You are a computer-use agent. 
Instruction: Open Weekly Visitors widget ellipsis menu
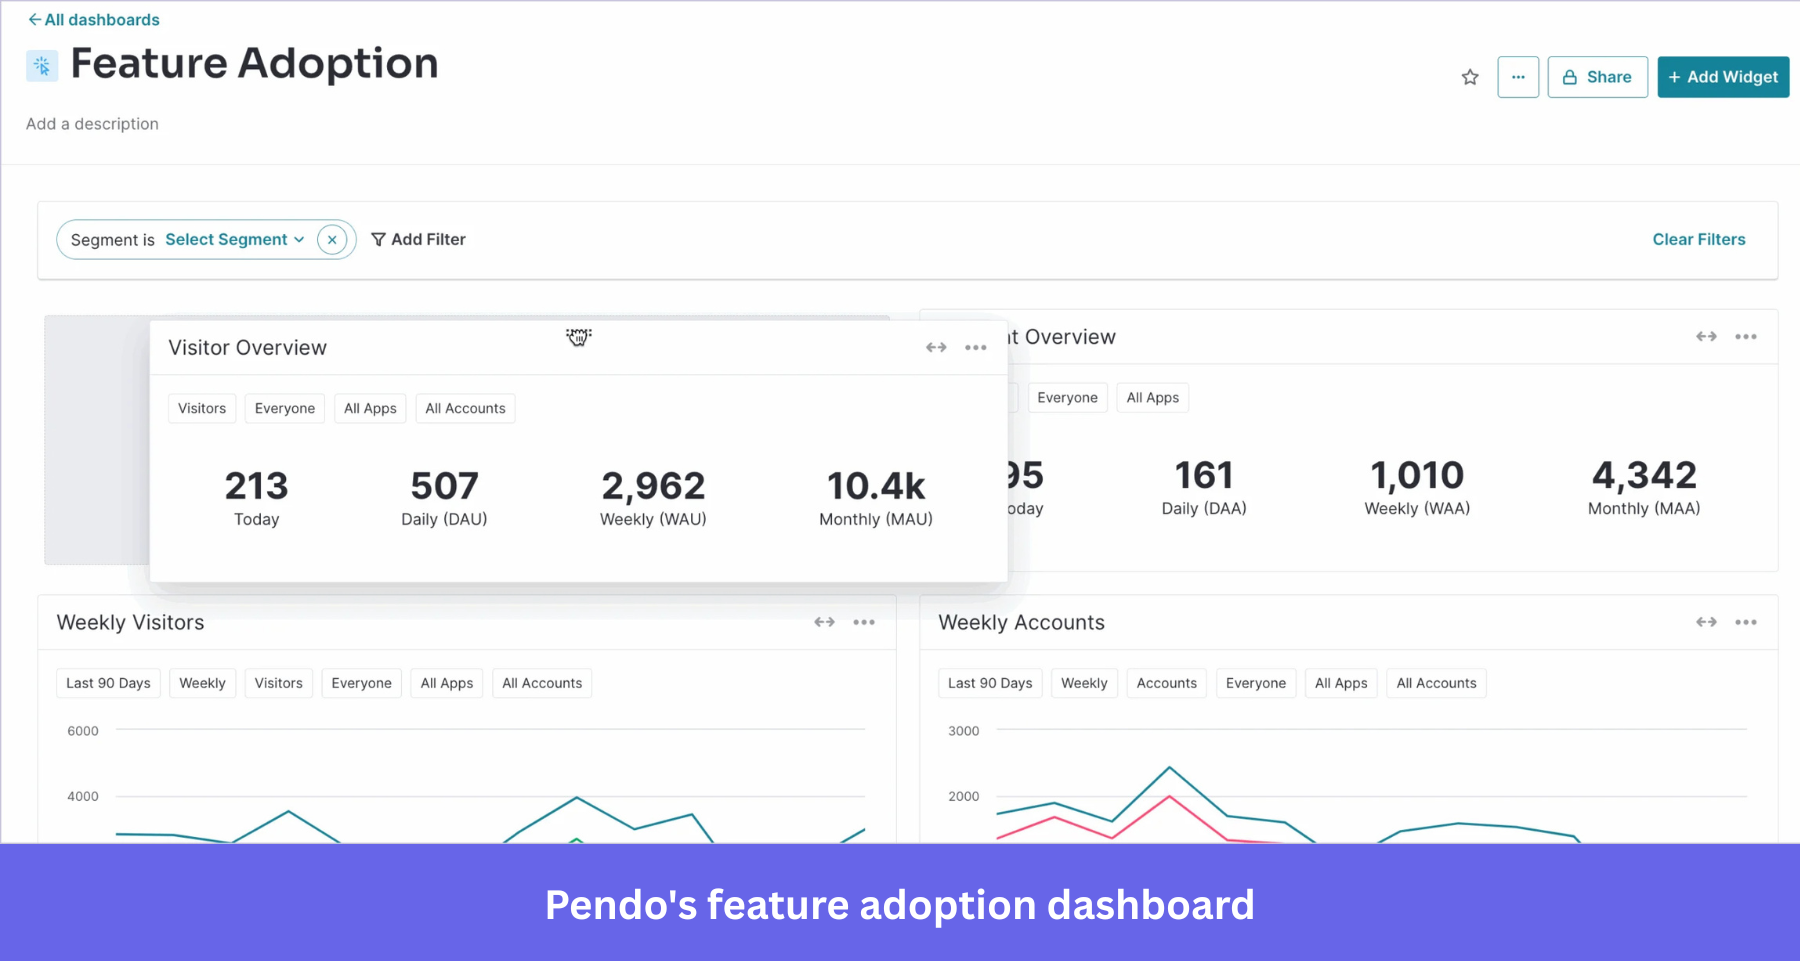863,622
